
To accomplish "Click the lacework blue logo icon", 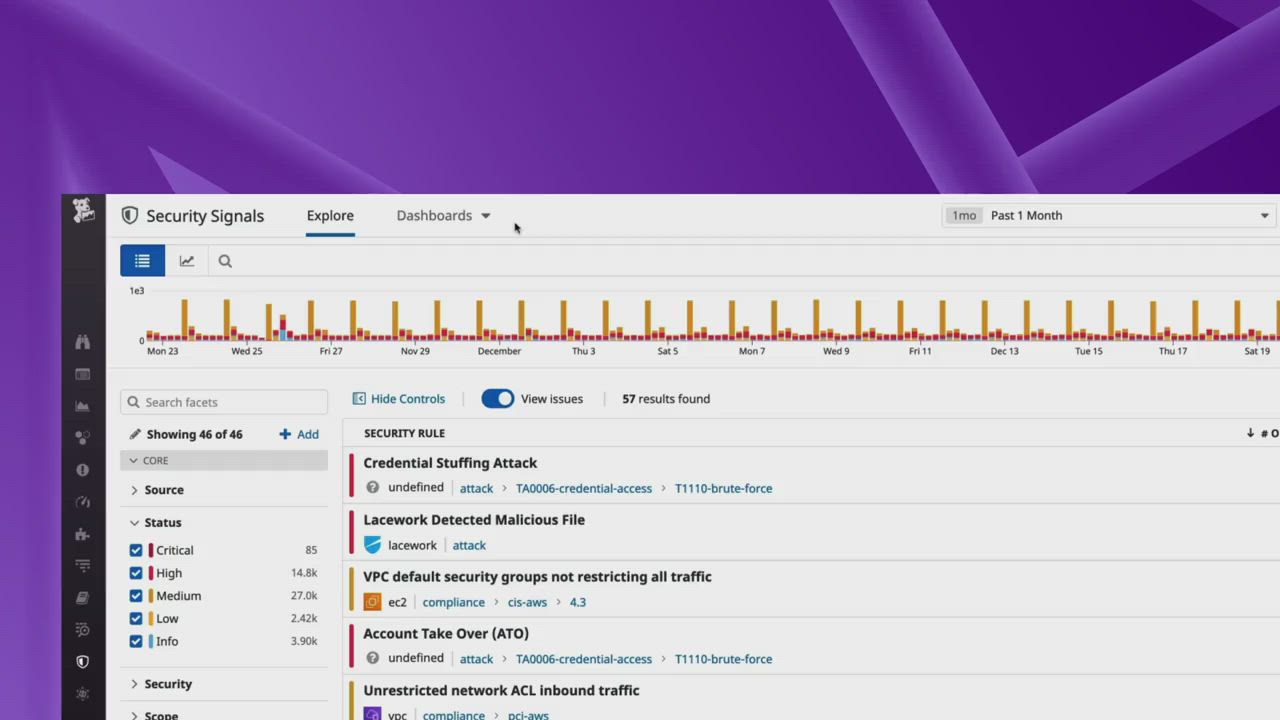I will (x=372, y=545).
